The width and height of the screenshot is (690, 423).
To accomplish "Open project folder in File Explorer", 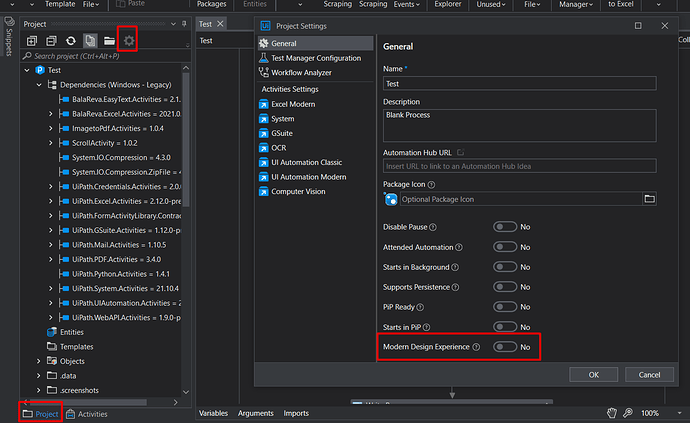I will pos(109,41).
